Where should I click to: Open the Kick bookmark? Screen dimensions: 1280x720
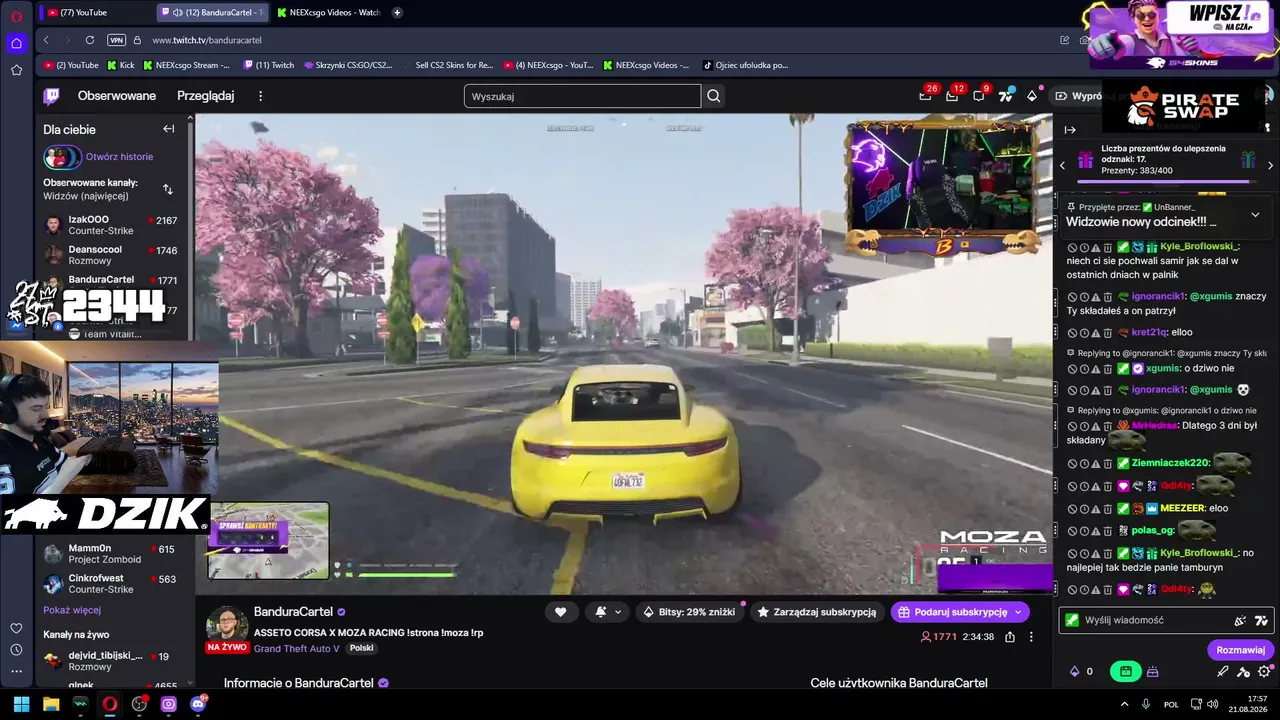[121, 65]
